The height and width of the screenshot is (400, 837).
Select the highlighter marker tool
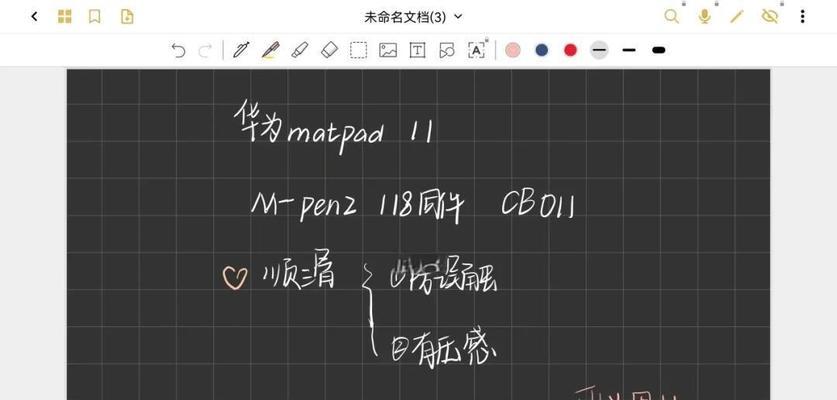(x=299, y=50)
